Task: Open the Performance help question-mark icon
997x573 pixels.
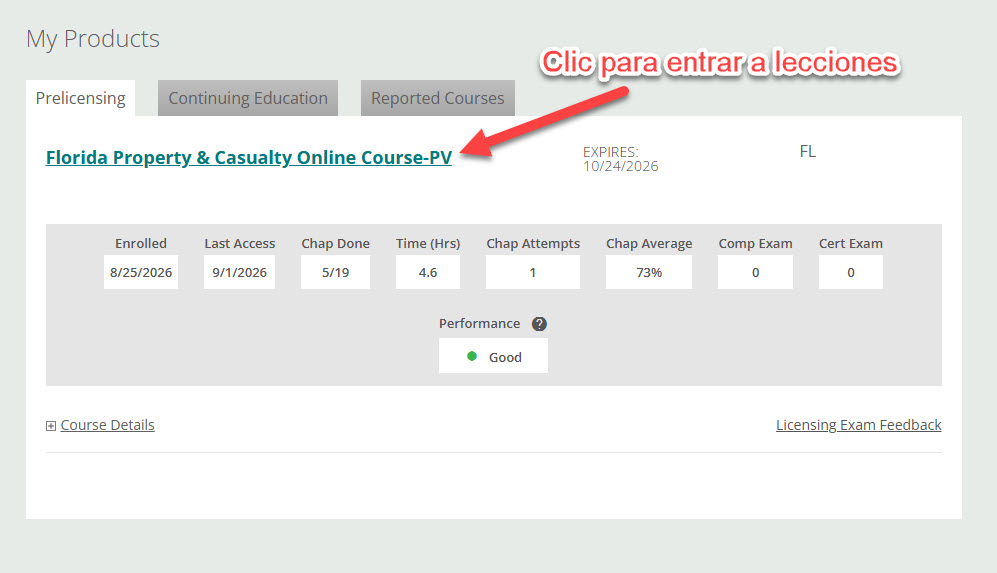Action: (539, 324)
